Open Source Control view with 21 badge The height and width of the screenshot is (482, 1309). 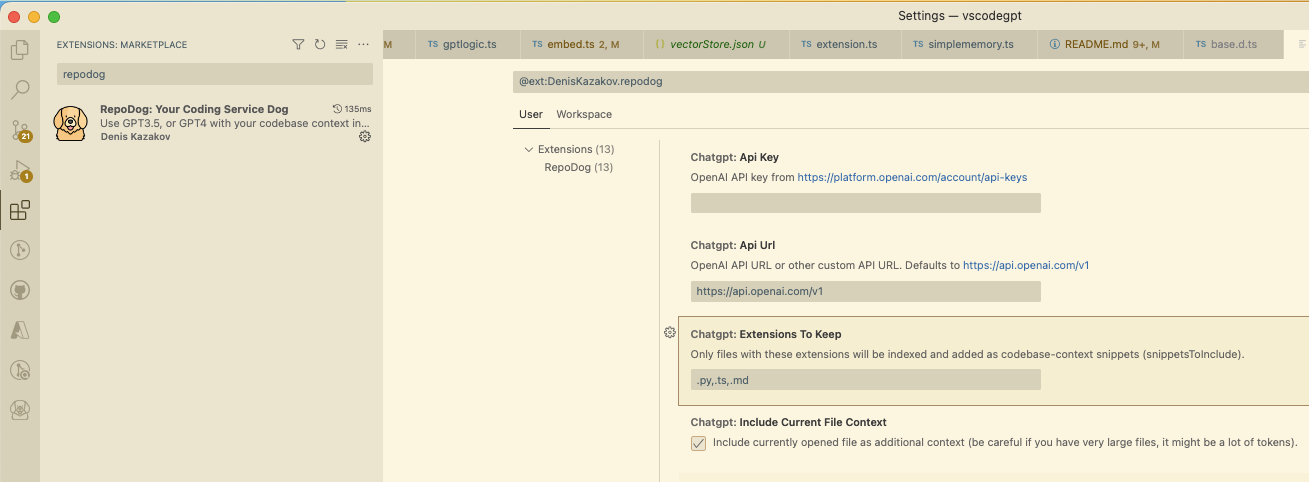point(19,130)
